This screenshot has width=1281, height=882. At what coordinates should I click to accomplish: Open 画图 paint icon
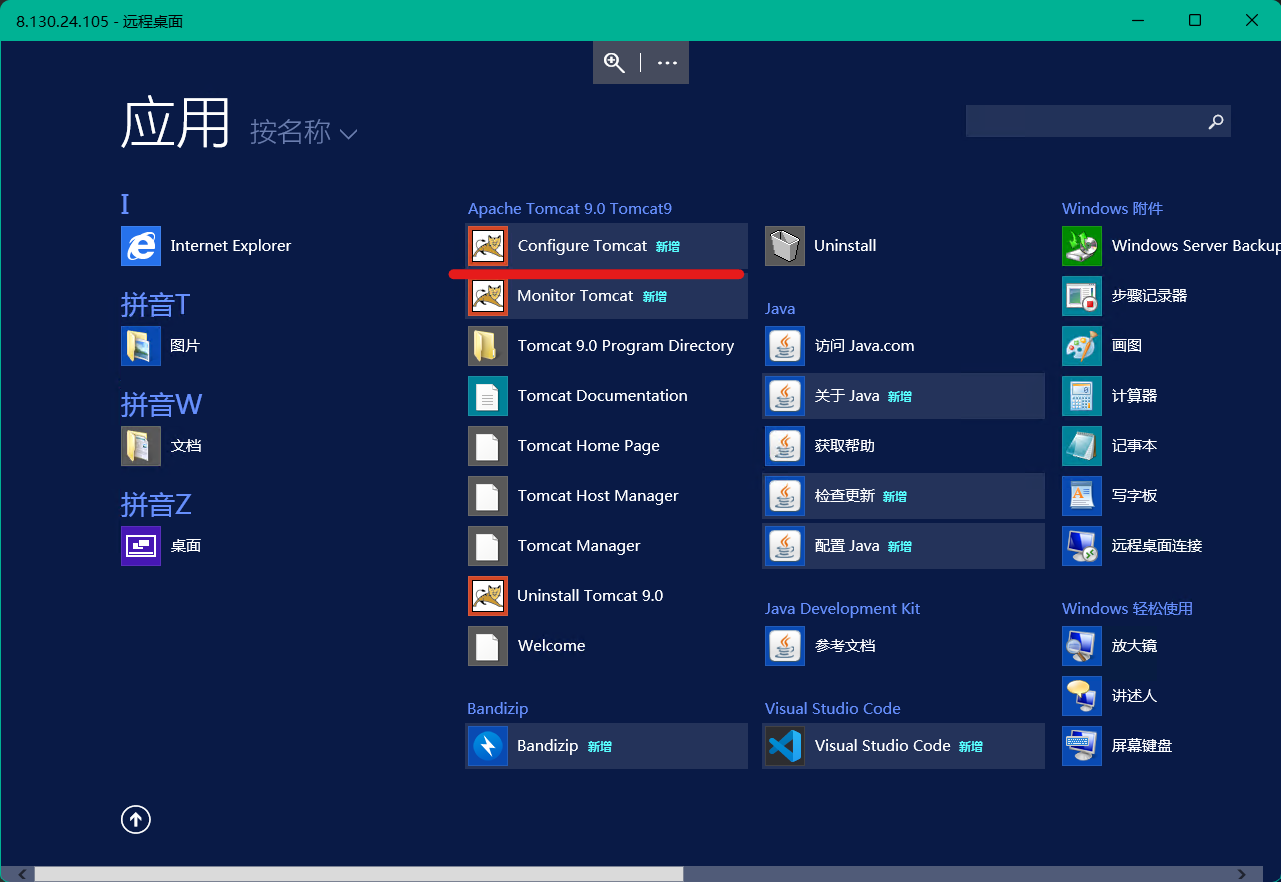click(x=1082, y=346)
